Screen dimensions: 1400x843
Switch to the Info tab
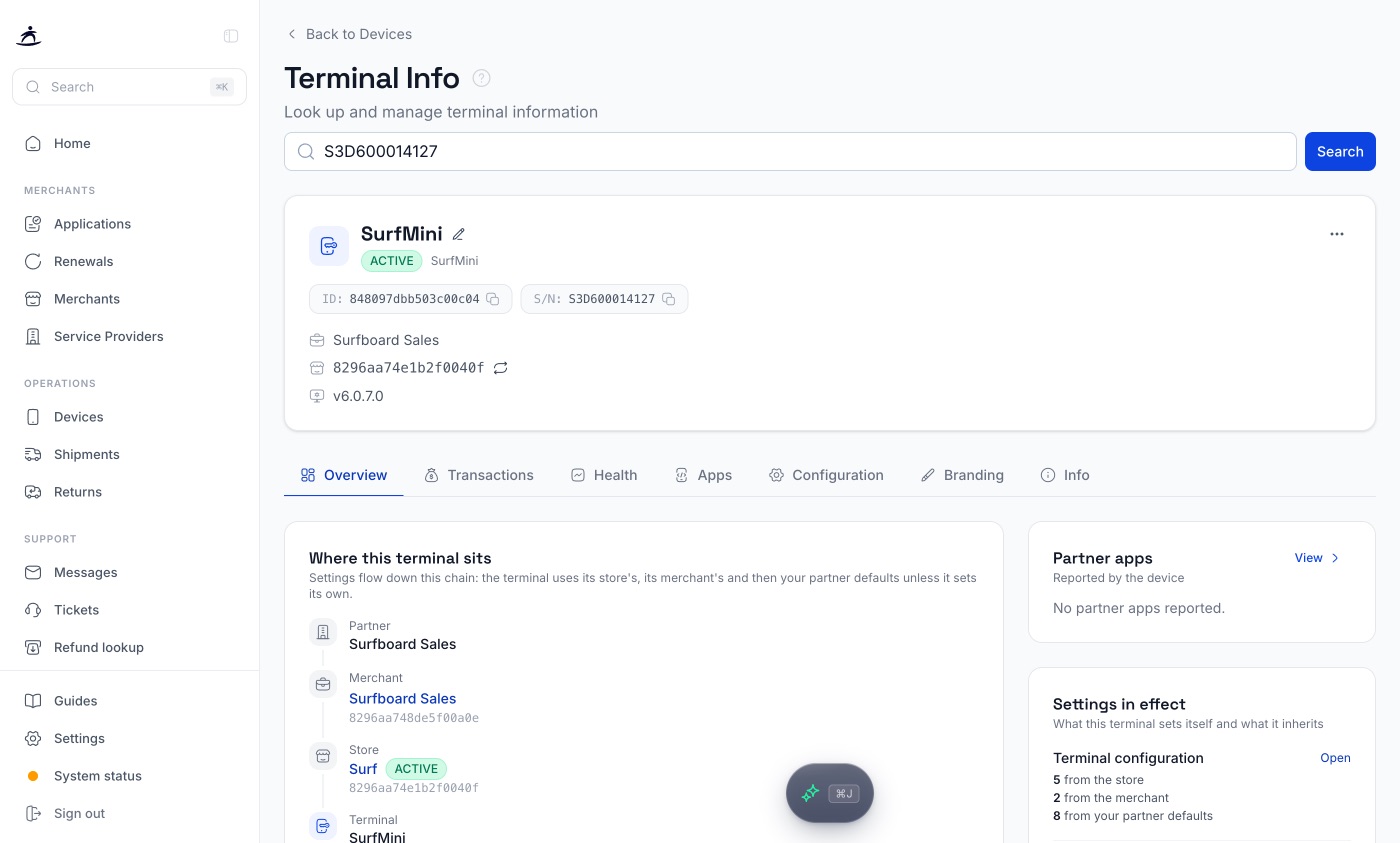pyautogui.click(x=1065, y=475)
